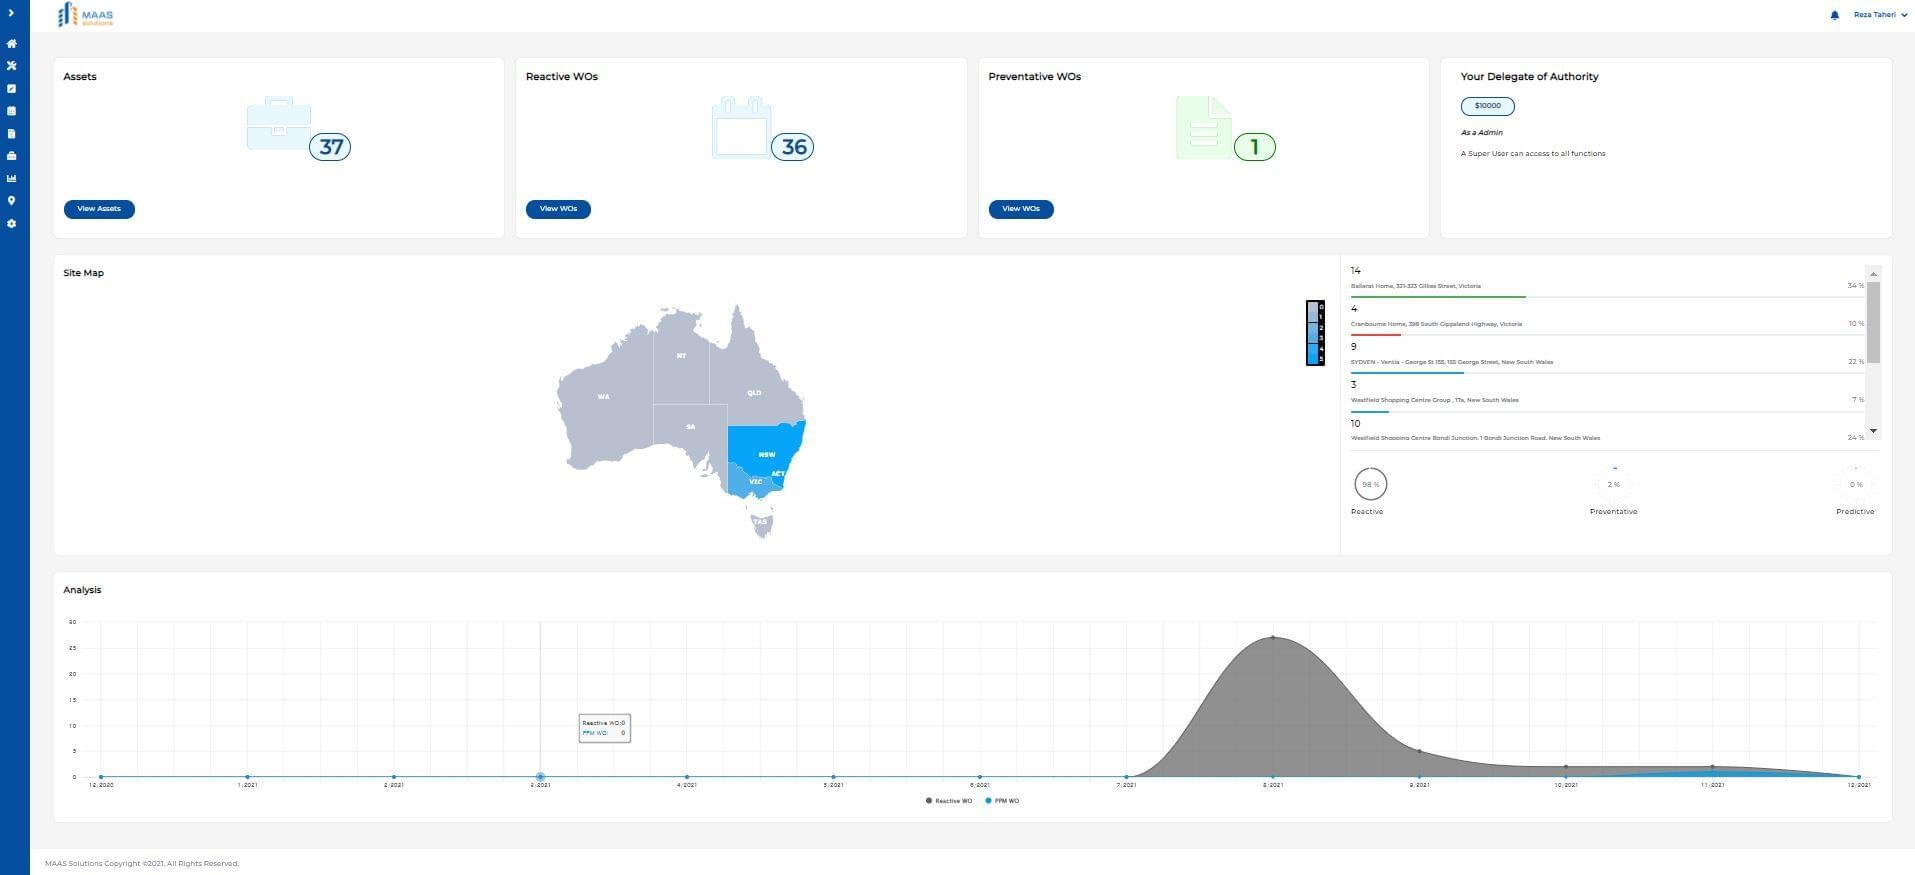Click the View Assets button
Image resolution: width=1915 pixels, height=875 pixels.
pyautogui.click(x=99, y=209)
